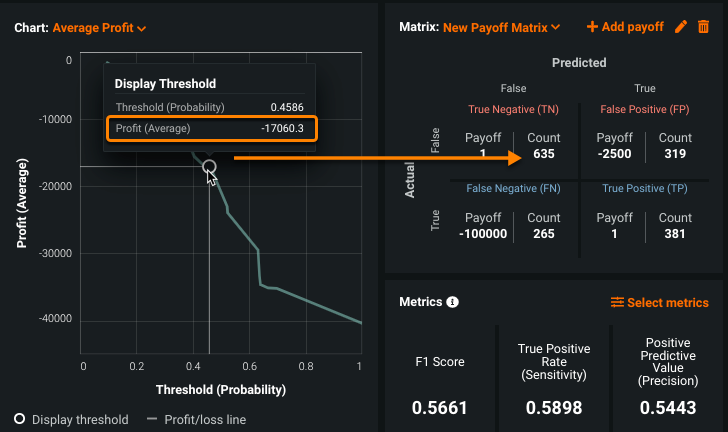Click the Display threshold legend marker
Screen dimensions: 728x432
click(x=20, y=419)
